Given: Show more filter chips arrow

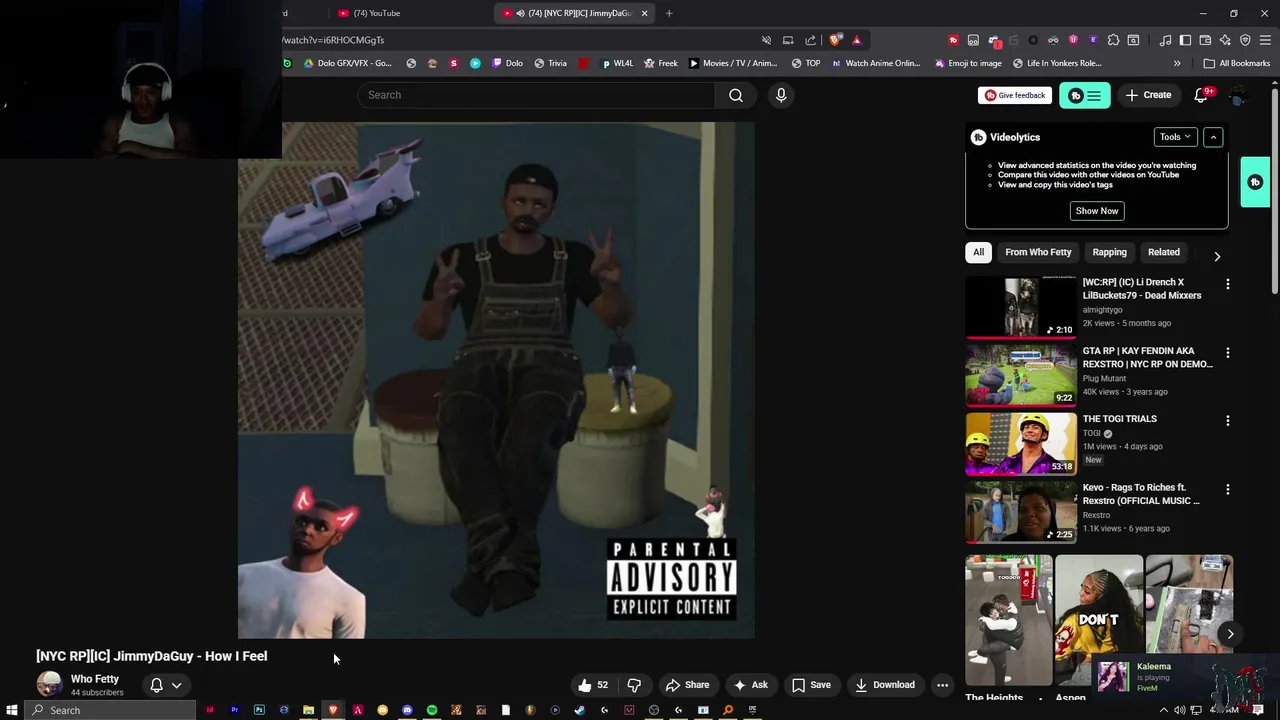Looking at the screenshot, I should click(x=1217, y=256).
